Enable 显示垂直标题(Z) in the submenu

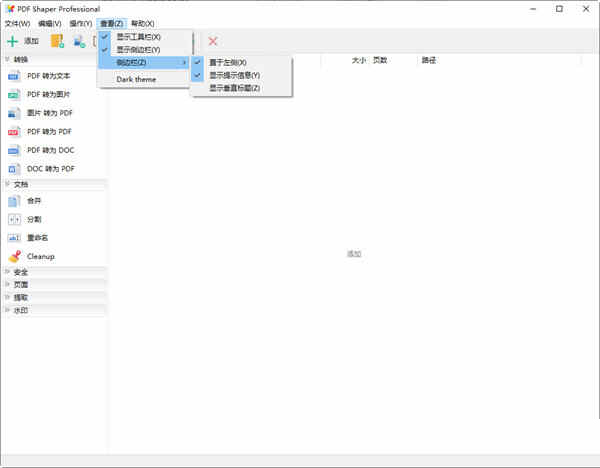[x=234, y=88]
